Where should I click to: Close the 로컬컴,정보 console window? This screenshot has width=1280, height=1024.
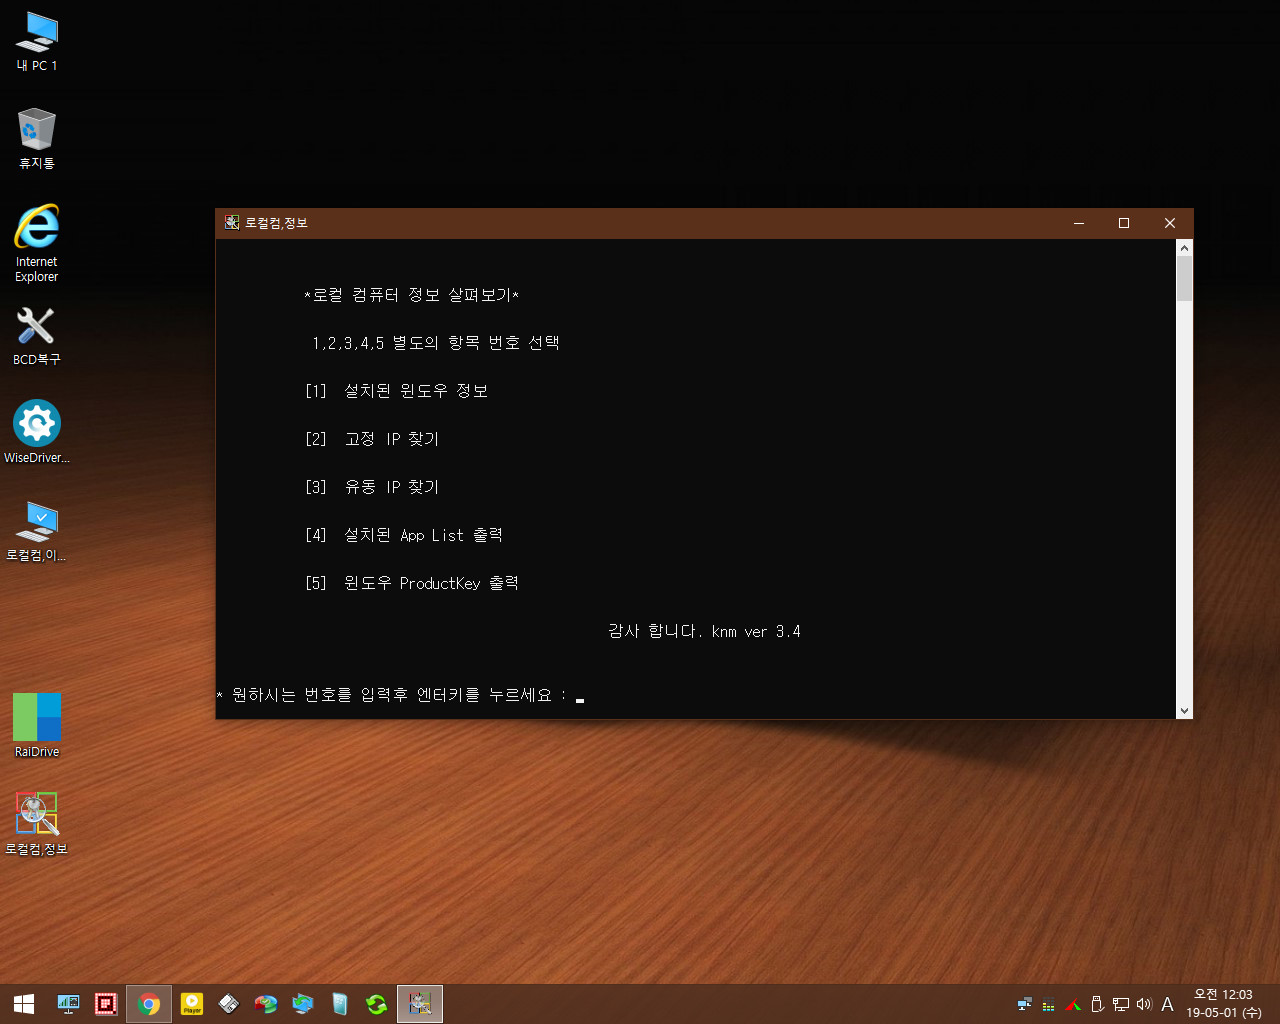click(1170, 223)
